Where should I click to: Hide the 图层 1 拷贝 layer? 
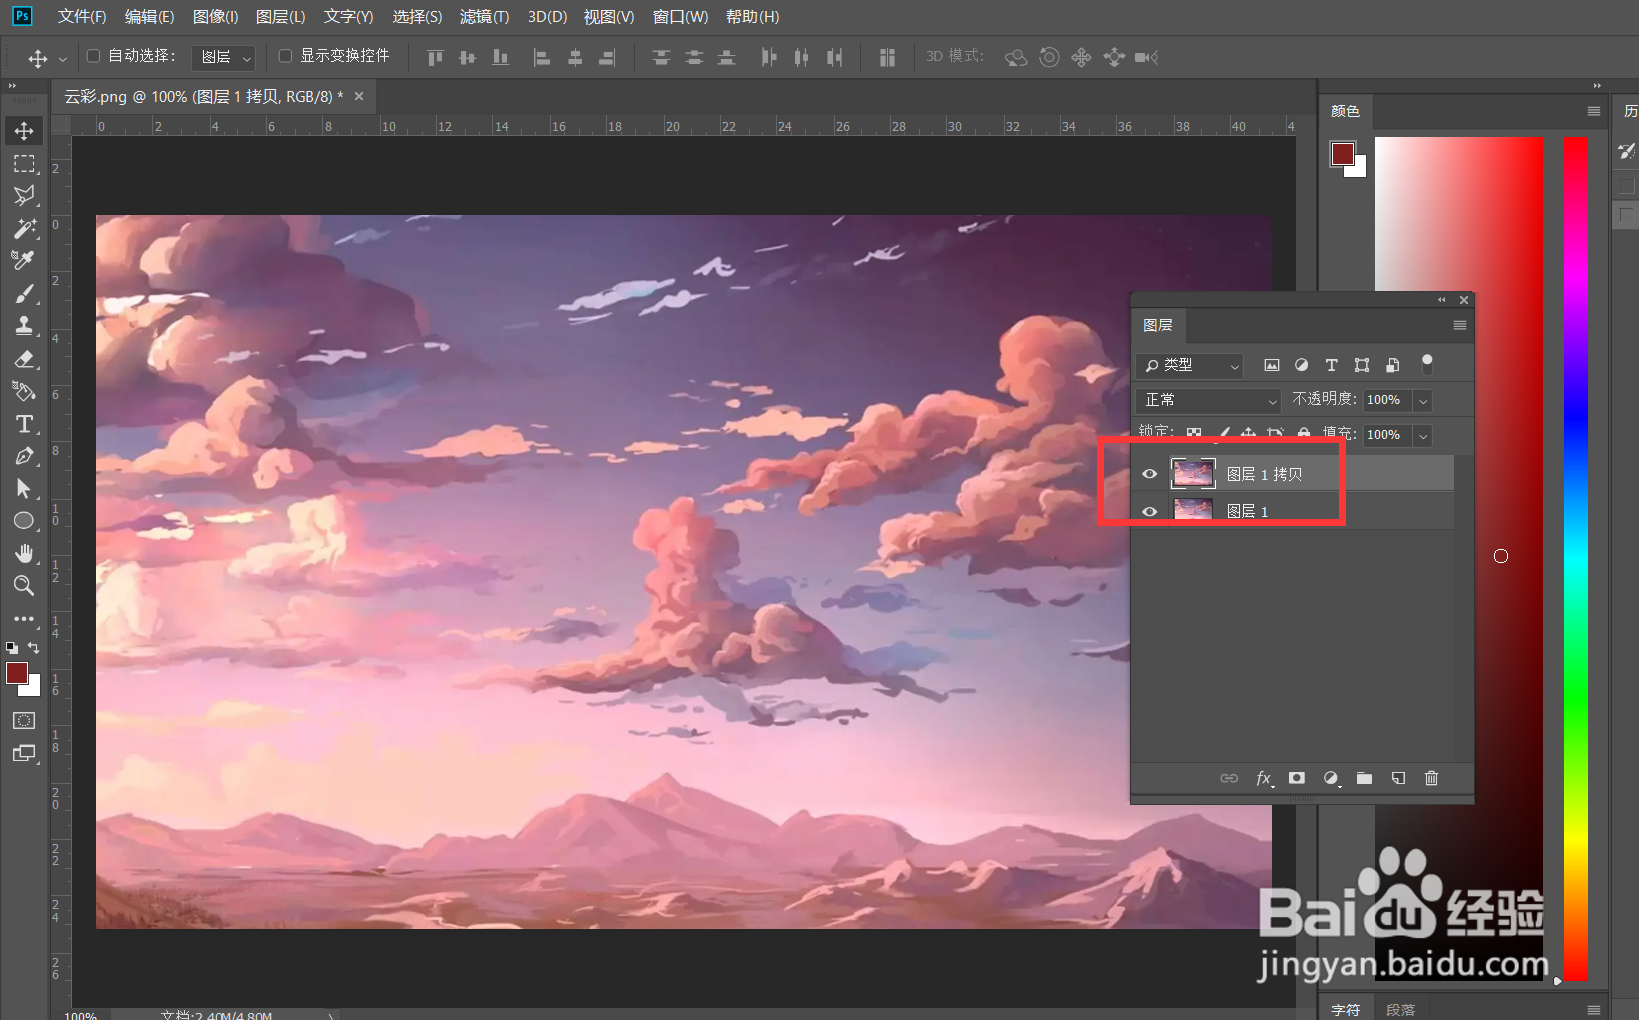pyautogui.click(x=1150, y=474)
